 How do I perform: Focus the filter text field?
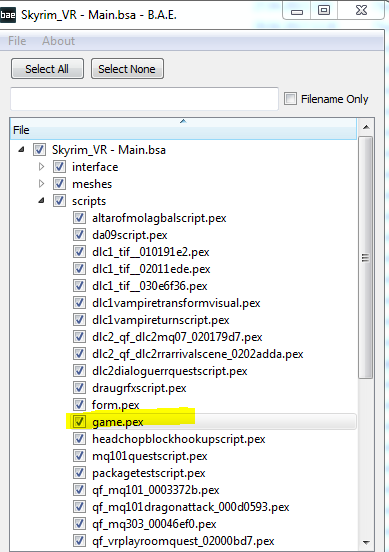[144, 99]
